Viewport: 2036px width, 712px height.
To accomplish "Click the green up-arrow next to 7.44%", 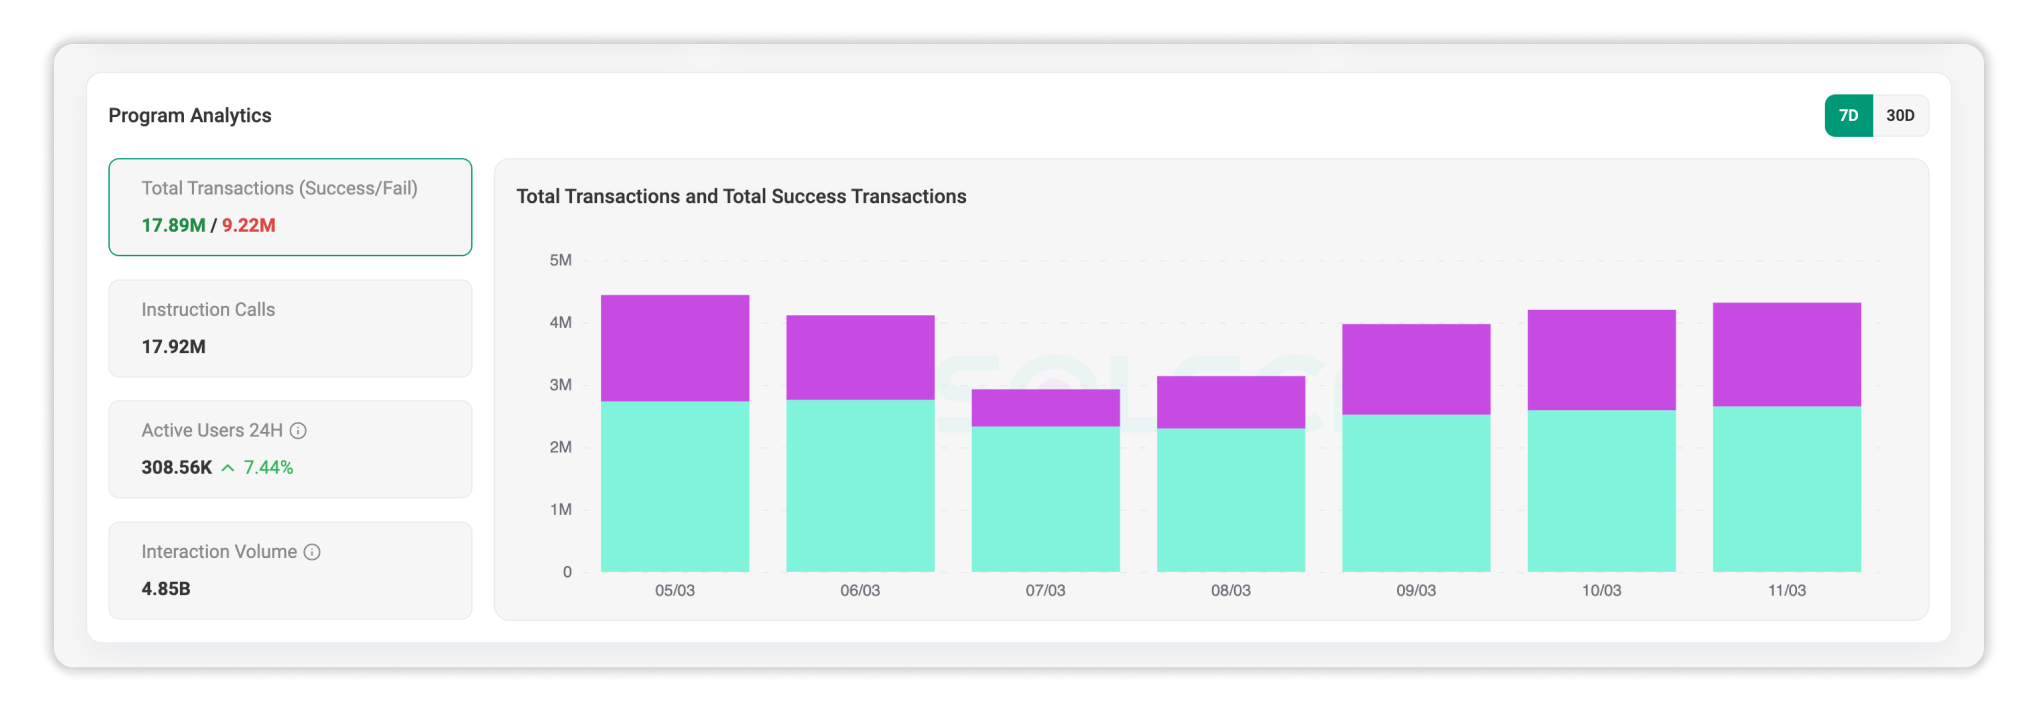I will point(228,468).
